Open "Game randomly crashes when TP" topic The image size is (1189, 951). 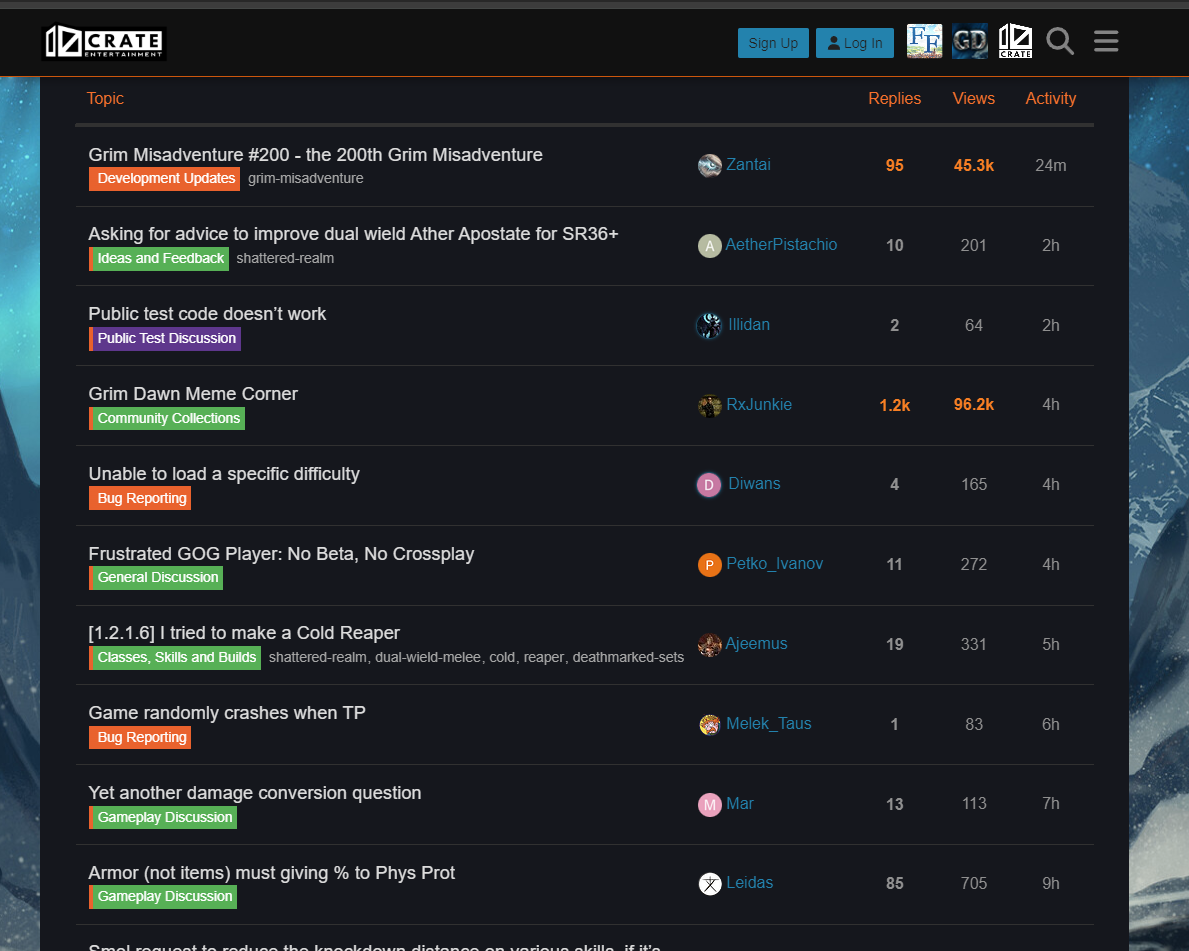pos(227,713)
